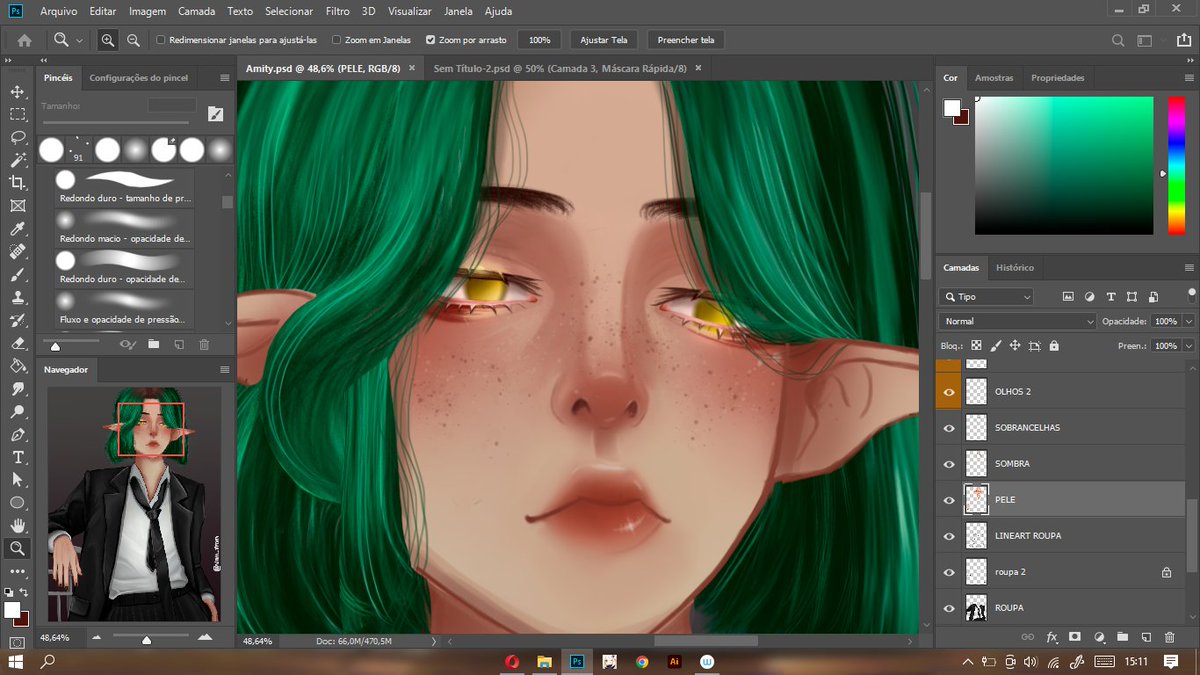Click the 100% zoom button
Viewport: 1200px width, 675px height.
click(539, 40)
